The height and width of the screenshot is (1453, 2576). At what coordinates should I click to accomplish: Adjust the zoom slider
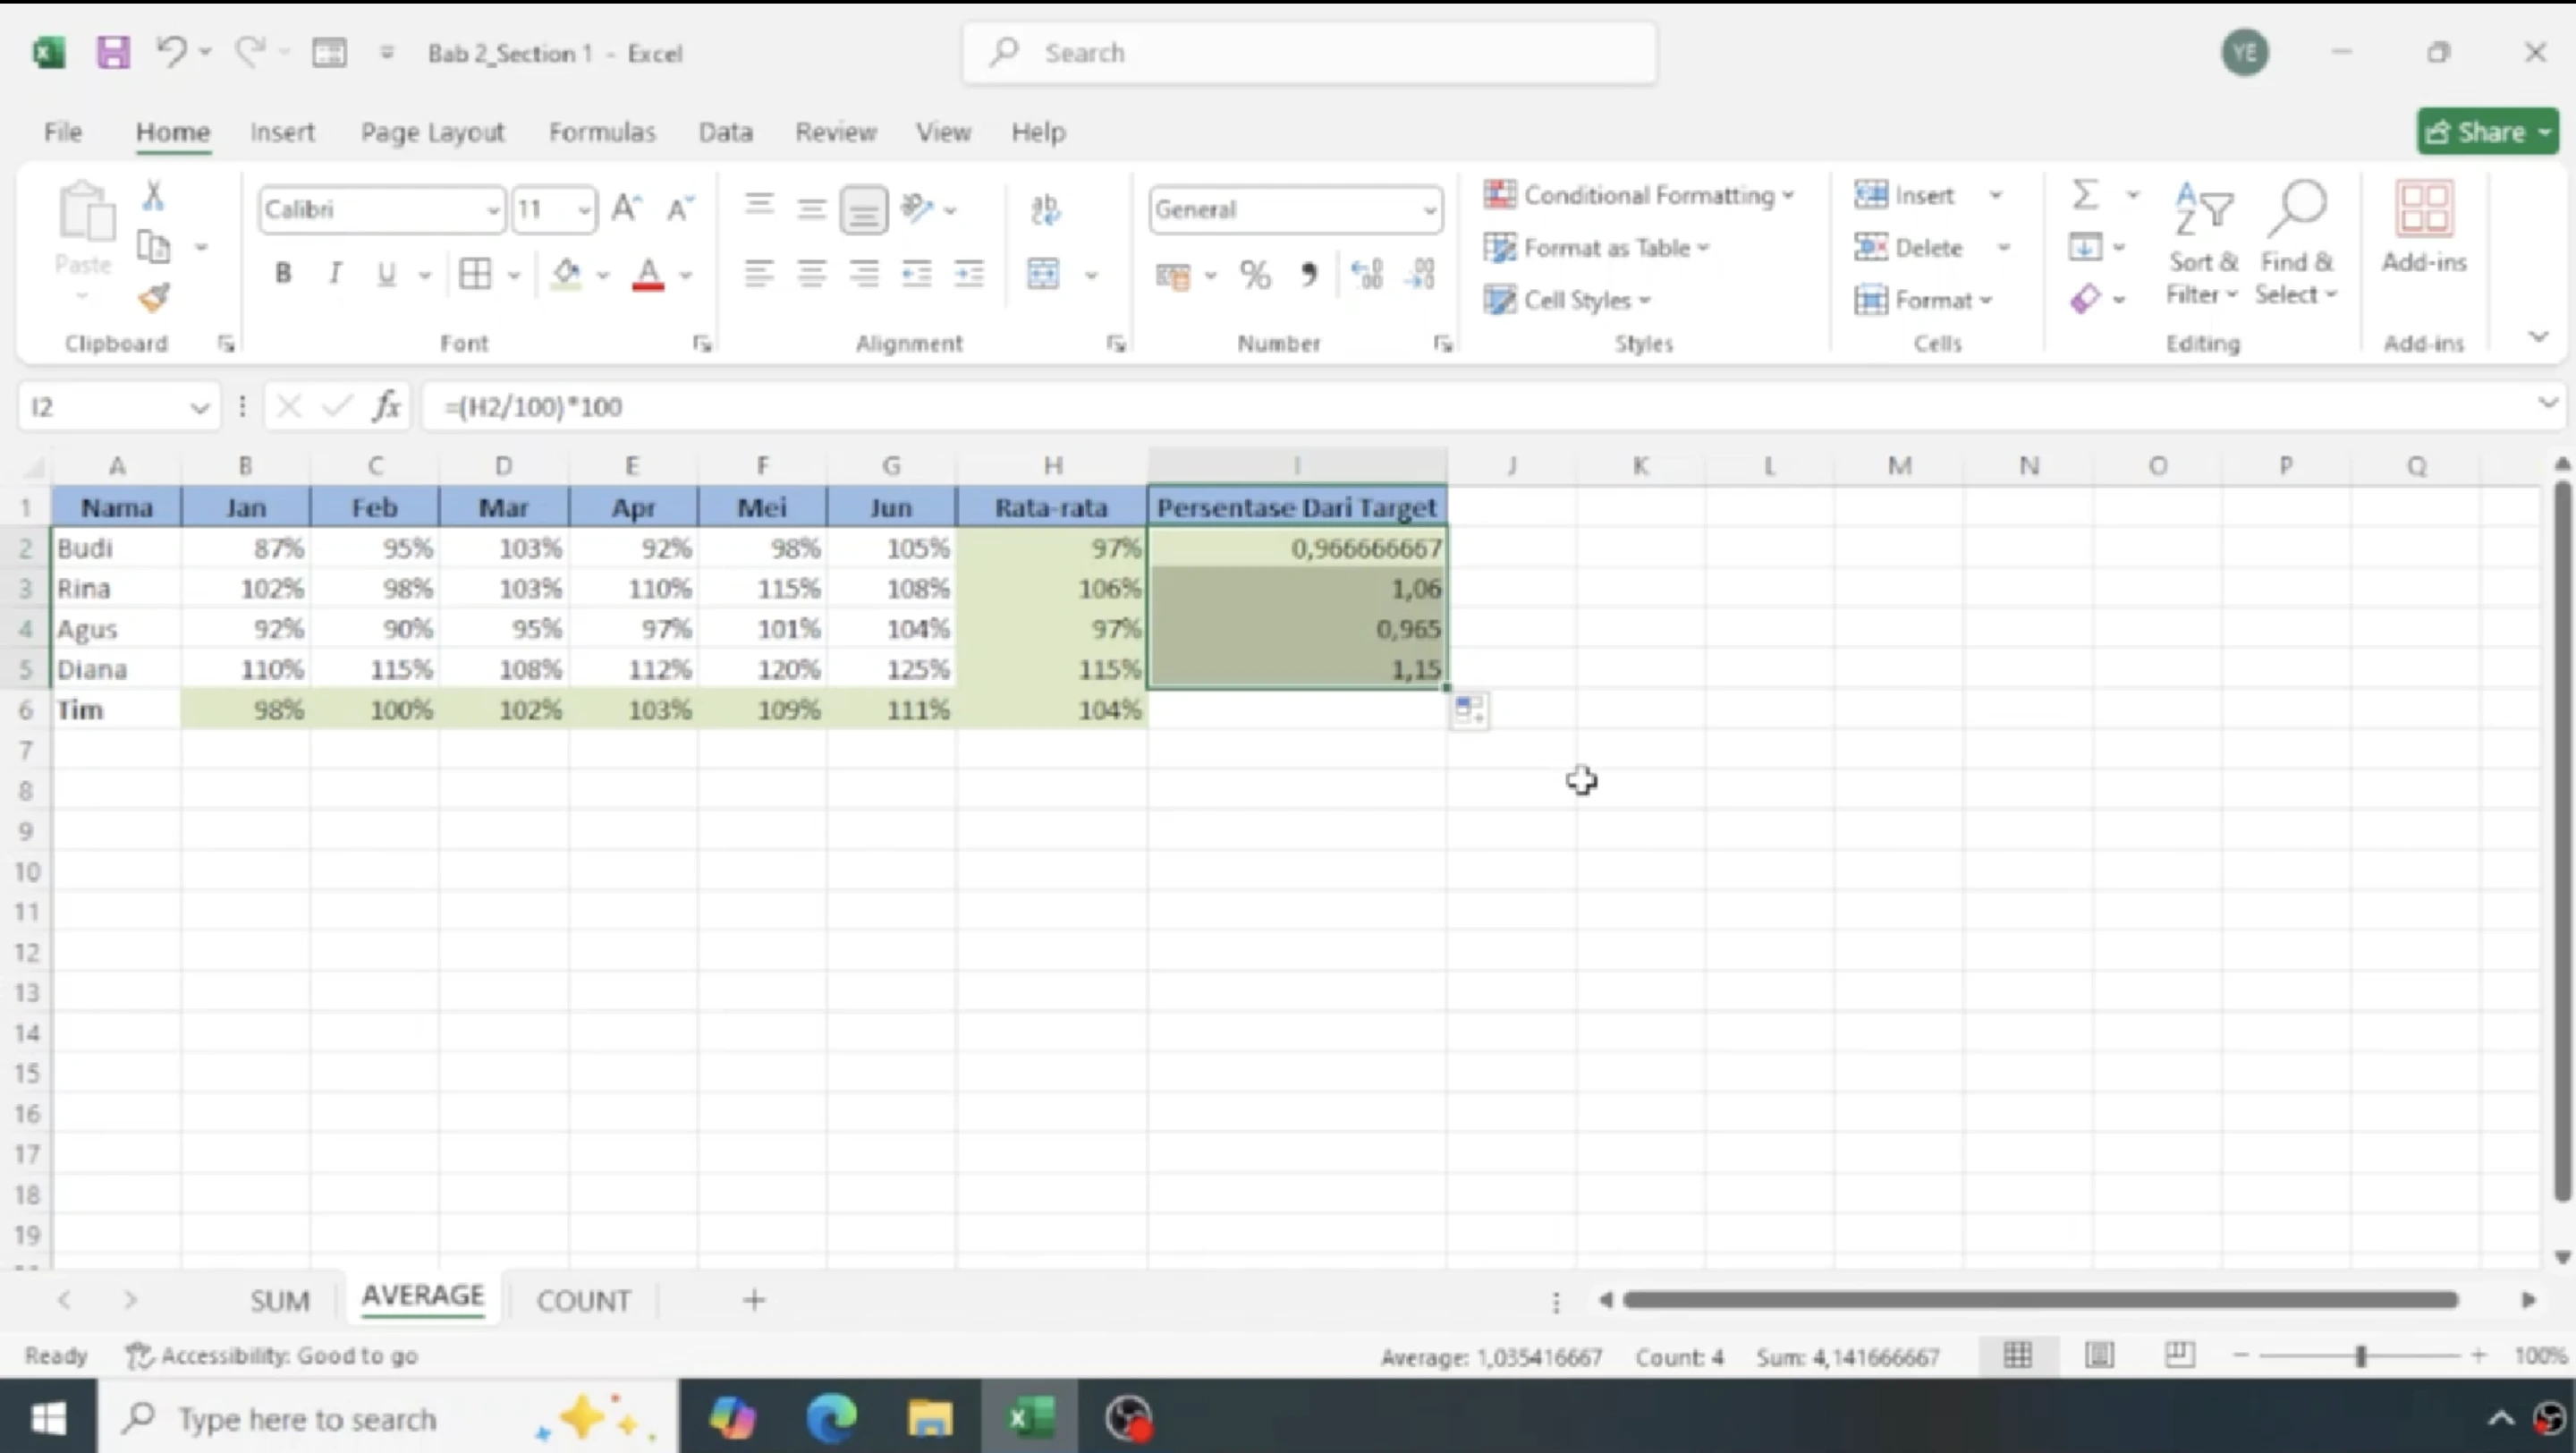pyautogui.click(x=2362, y=1356)
